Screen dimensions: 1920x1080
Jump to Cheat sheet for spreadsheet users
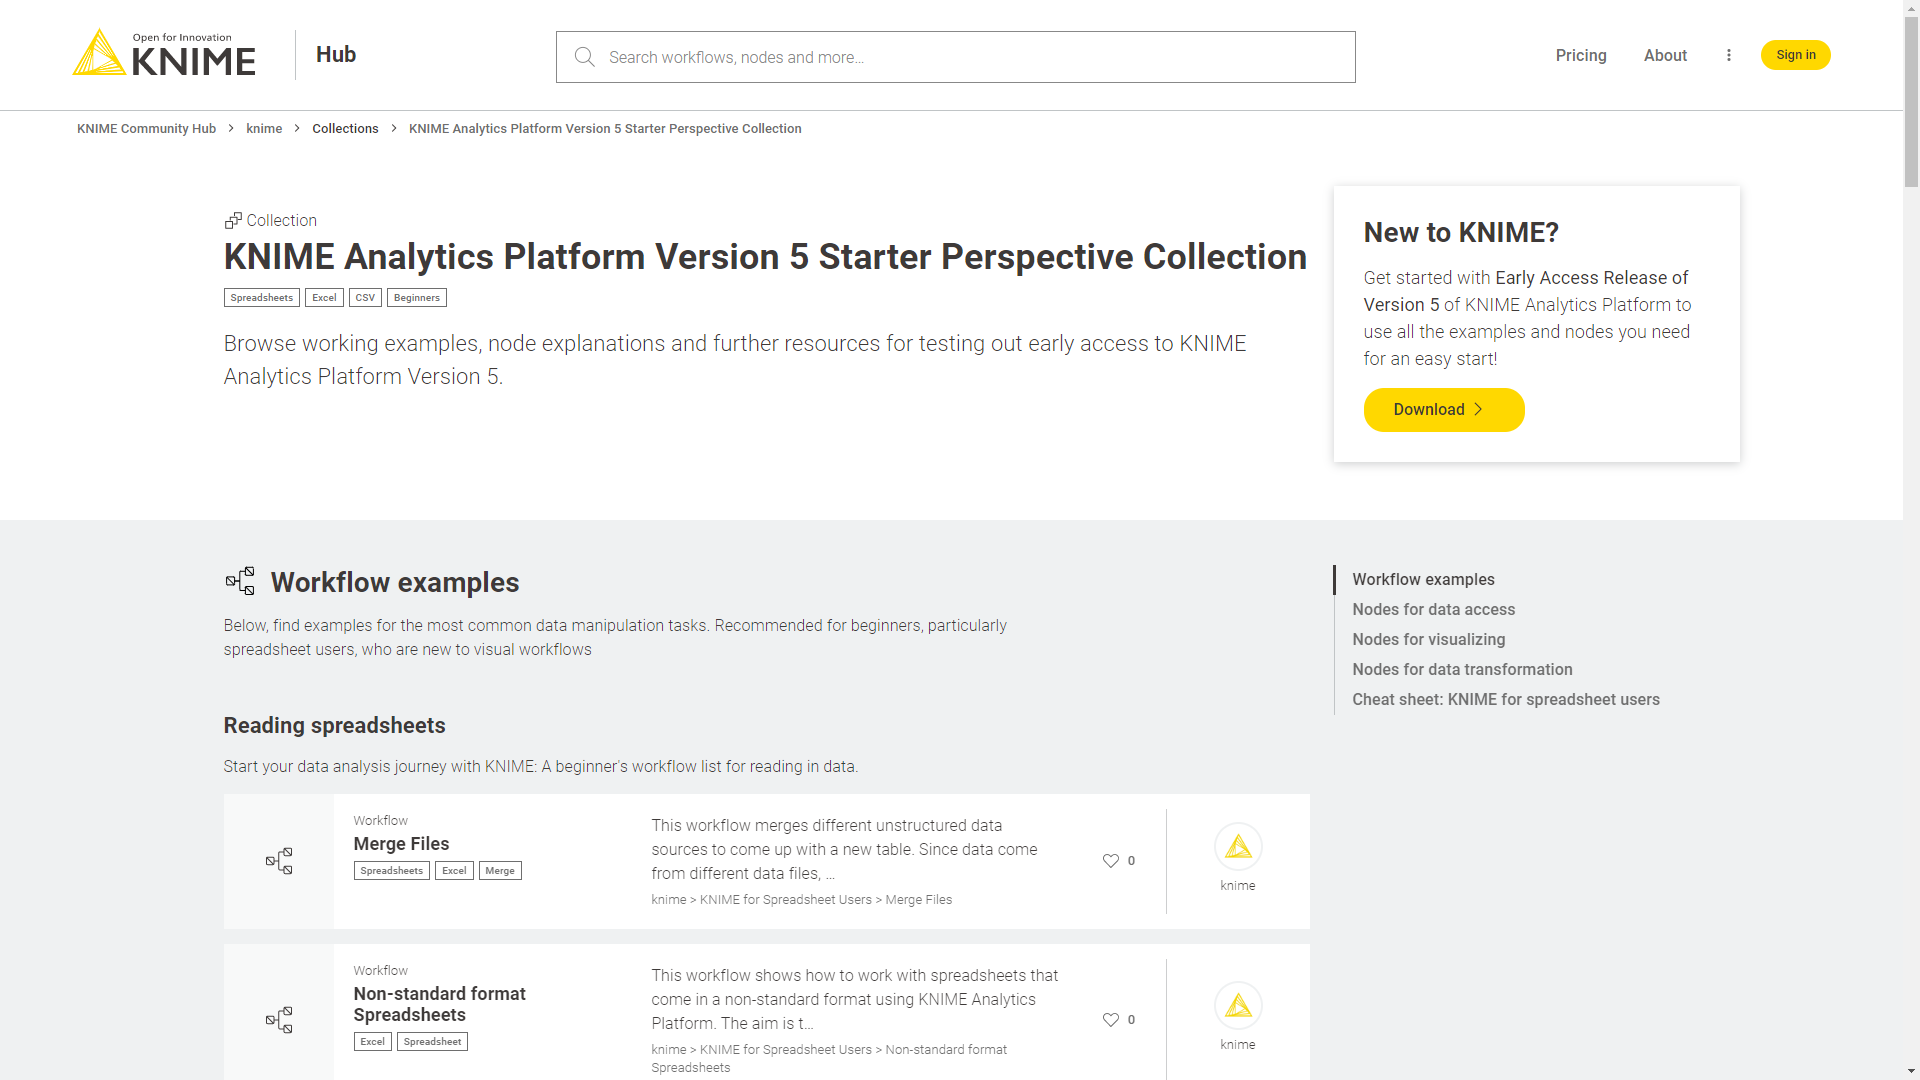click(1505, 699)
